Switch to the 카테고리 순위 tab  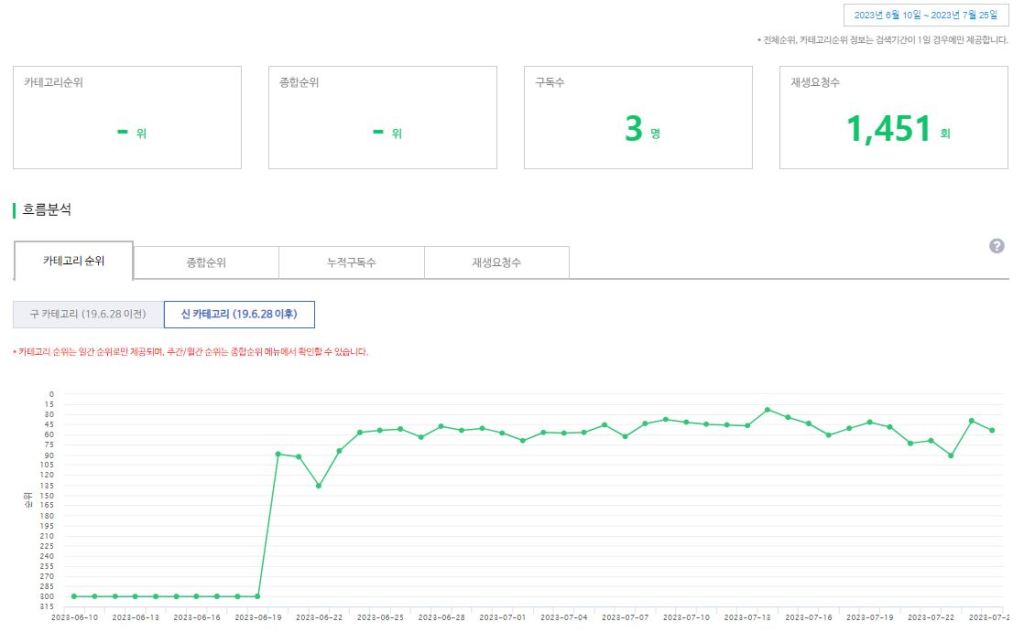pos(73,261)
